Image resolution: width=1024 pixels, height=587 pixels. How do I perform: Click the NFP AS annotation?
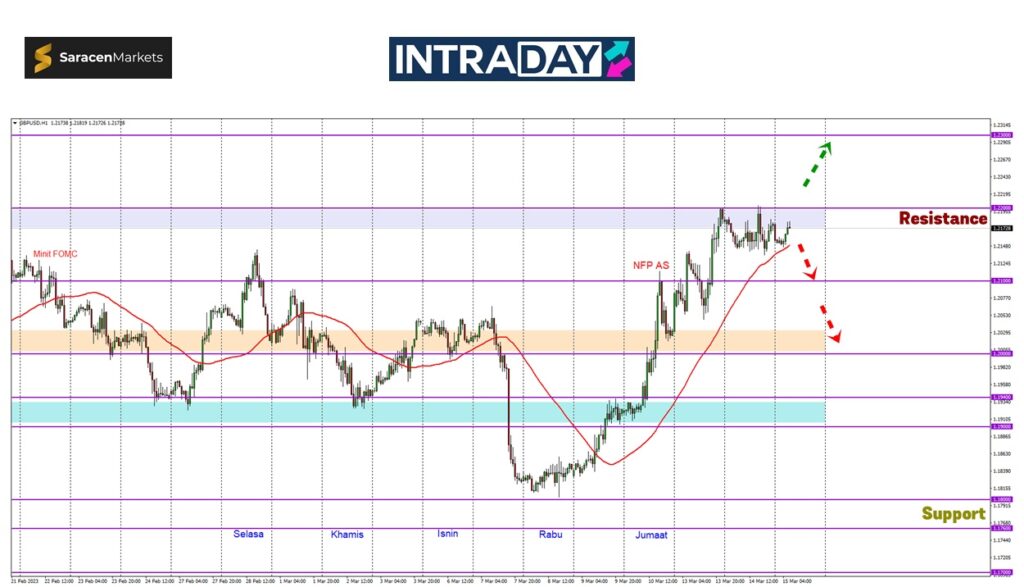(650, 266)
